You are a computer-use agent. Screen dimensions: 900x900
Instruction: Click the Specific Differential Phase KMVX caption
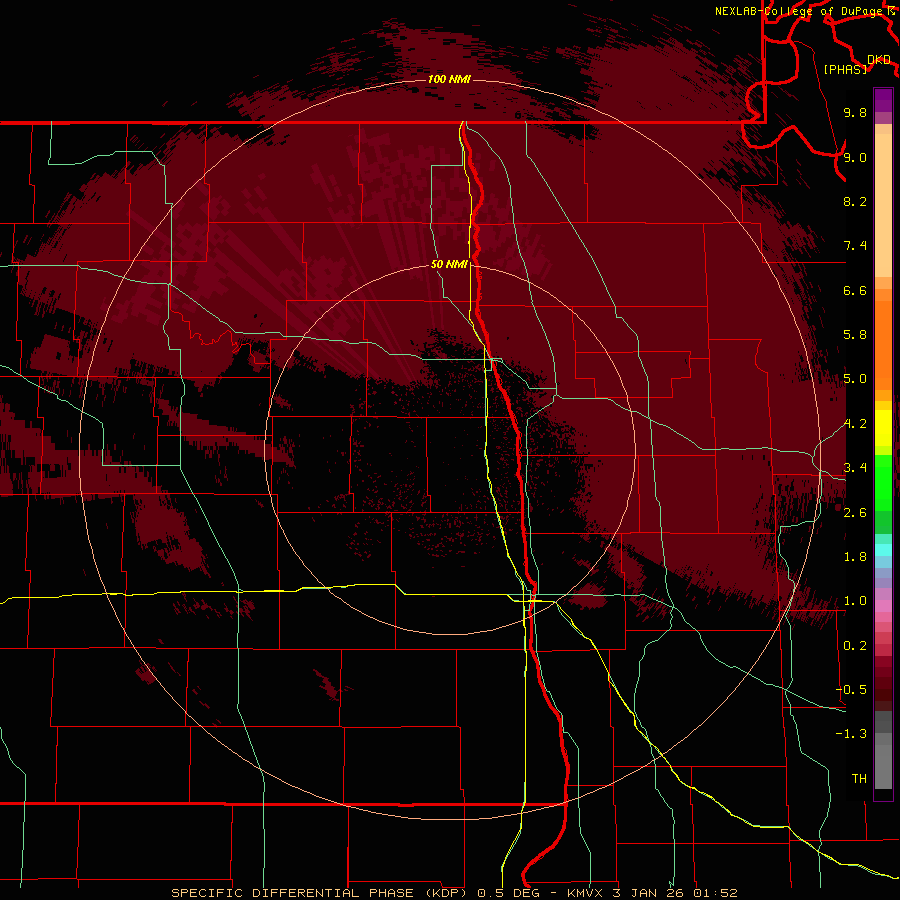[454, 893]
